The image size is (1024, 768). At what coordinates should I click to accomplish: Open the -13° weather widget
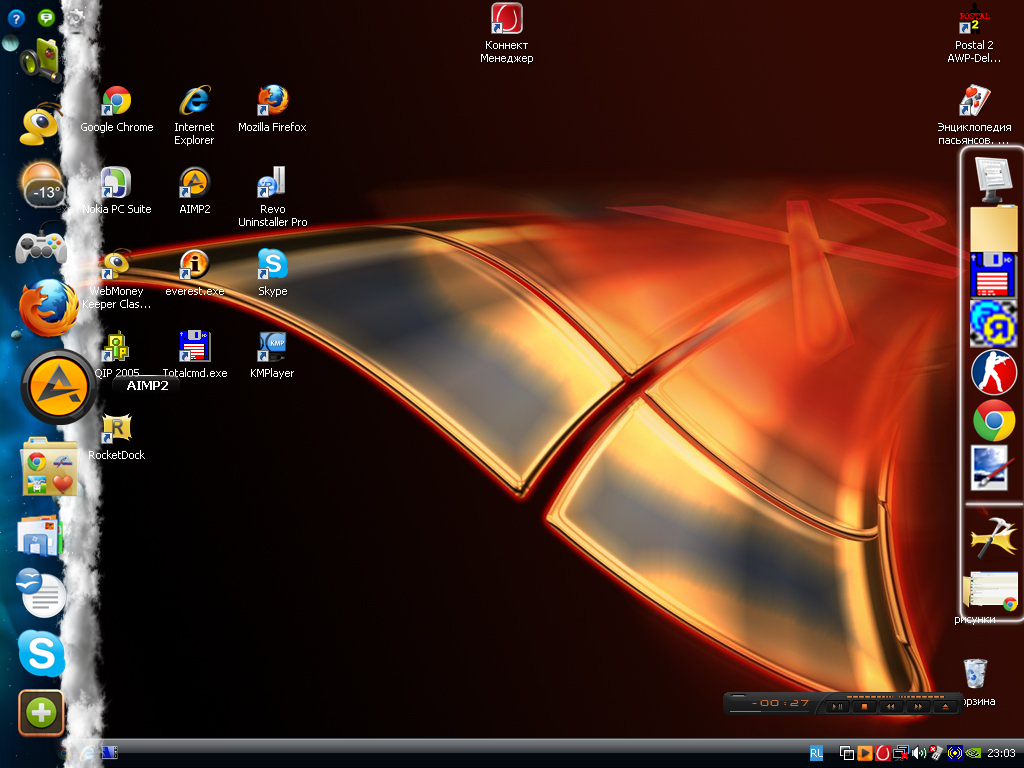pos(43,187)
